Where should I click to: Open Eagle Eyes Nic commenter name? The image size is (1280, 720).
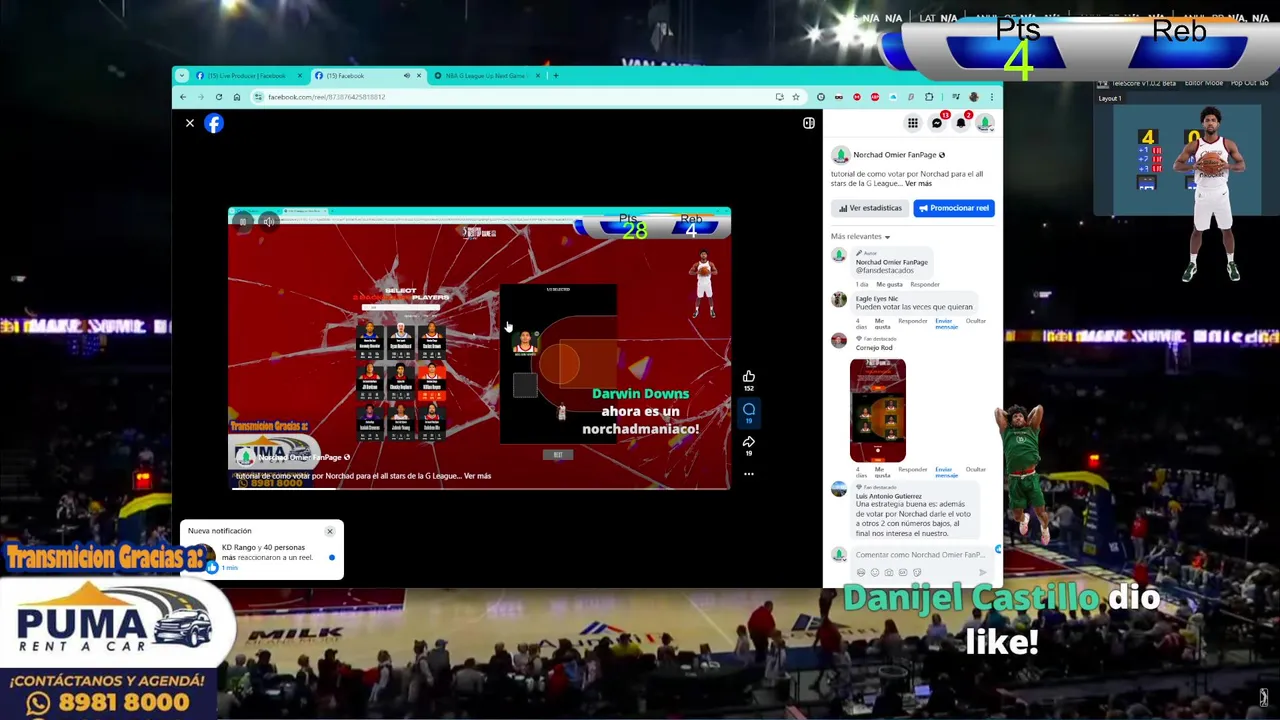coord(877,298)
